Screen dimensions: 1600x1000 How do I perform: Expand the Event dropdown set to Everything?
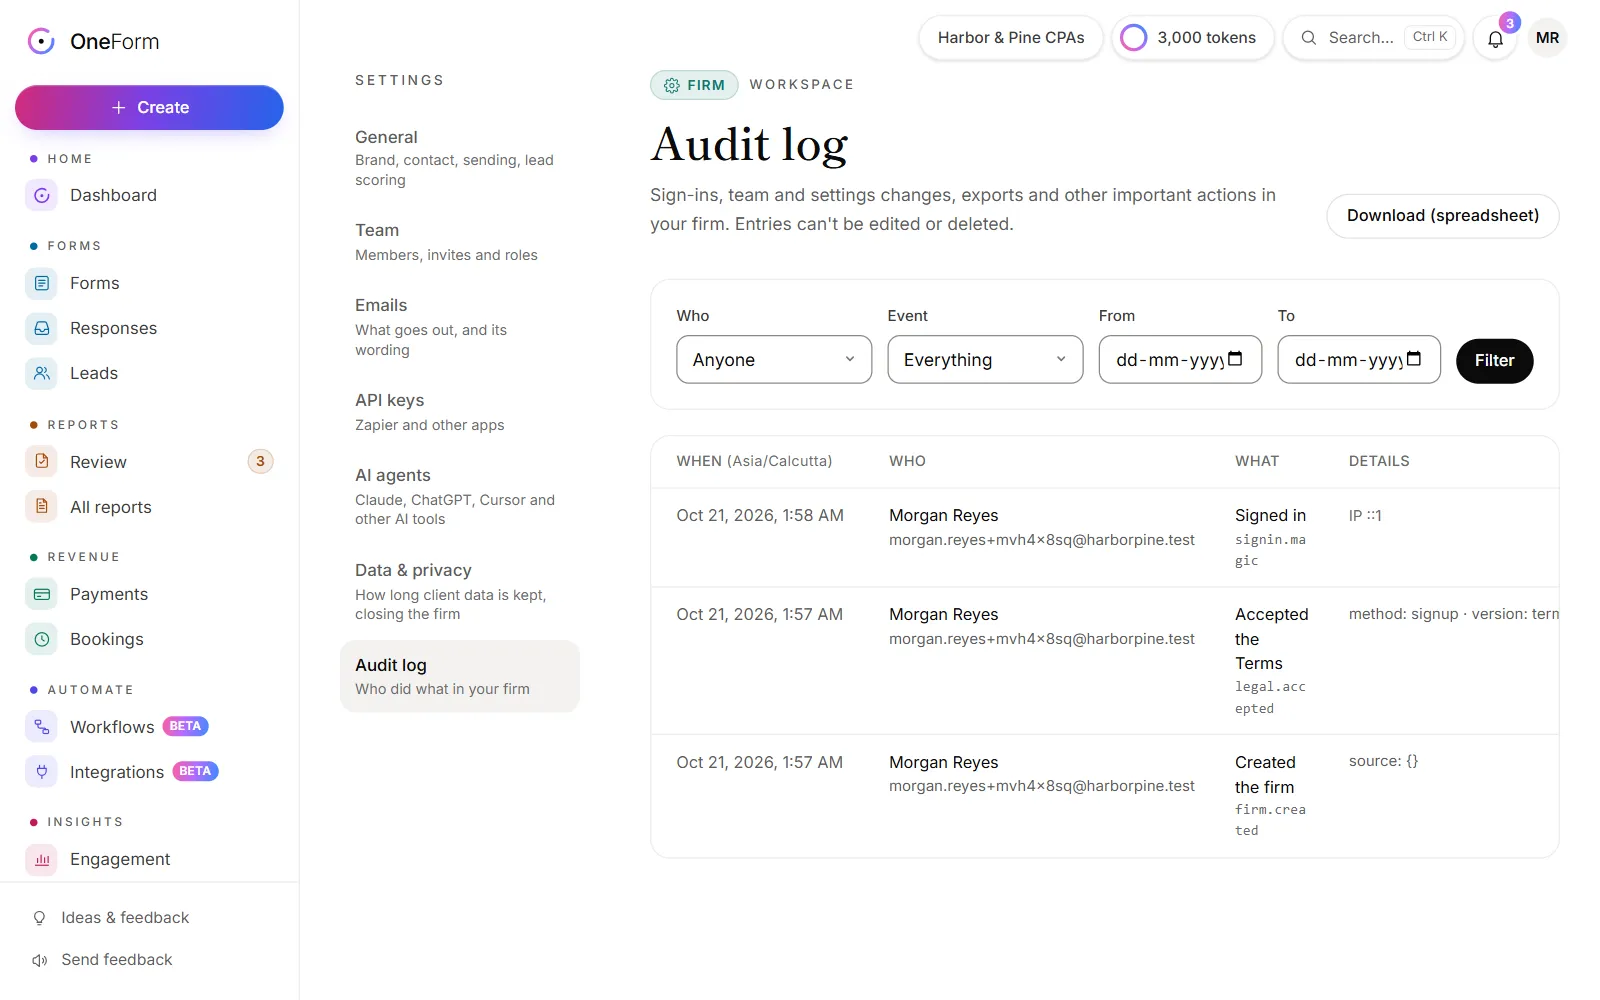(x=985, y=360)
